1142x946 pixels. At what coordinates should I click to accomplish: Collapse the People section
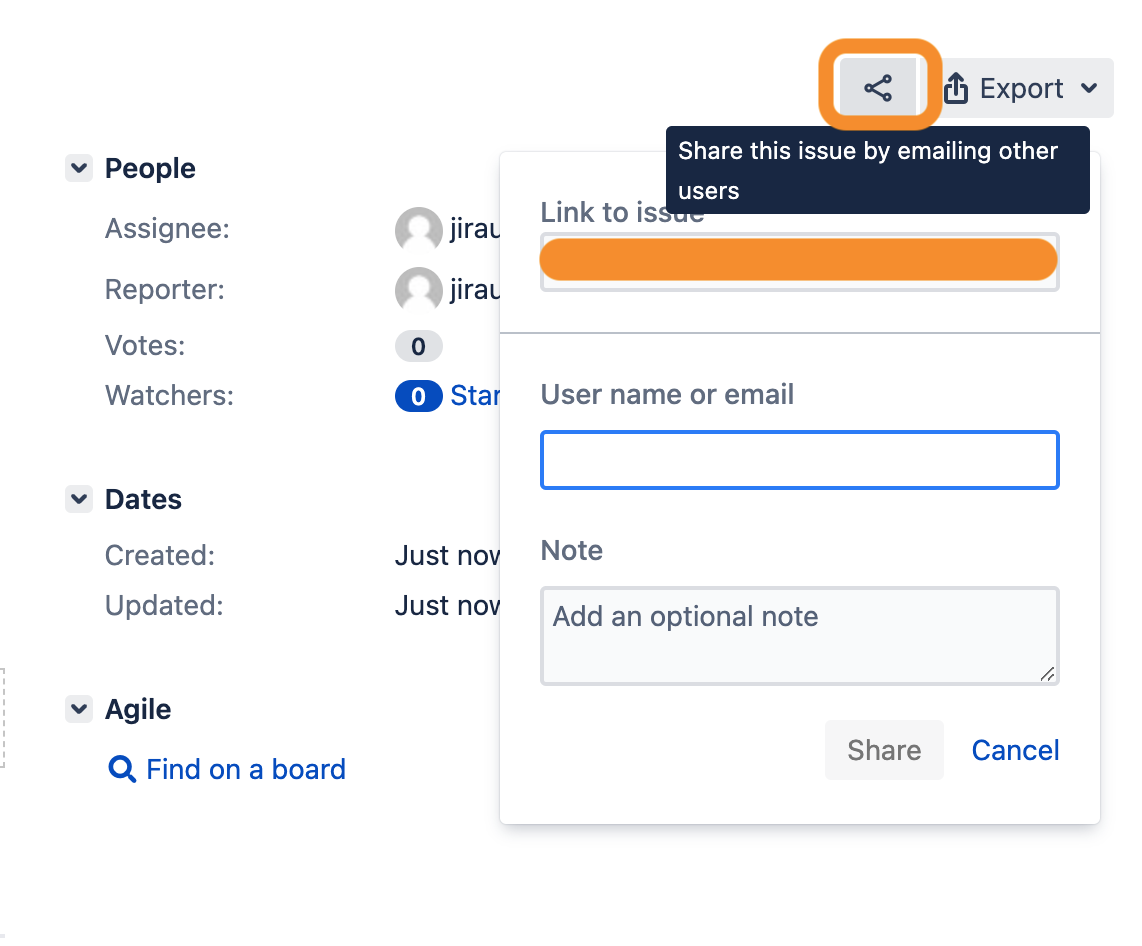pos(78,168)
